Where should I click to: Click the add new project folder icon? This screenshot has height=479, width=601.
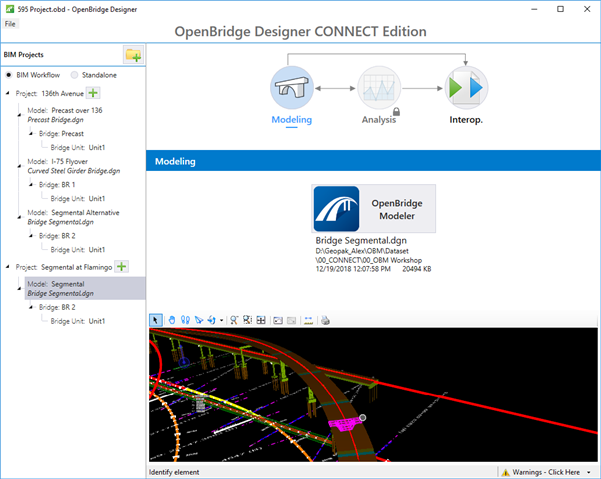pyautogui.click(x=133, y=55)
